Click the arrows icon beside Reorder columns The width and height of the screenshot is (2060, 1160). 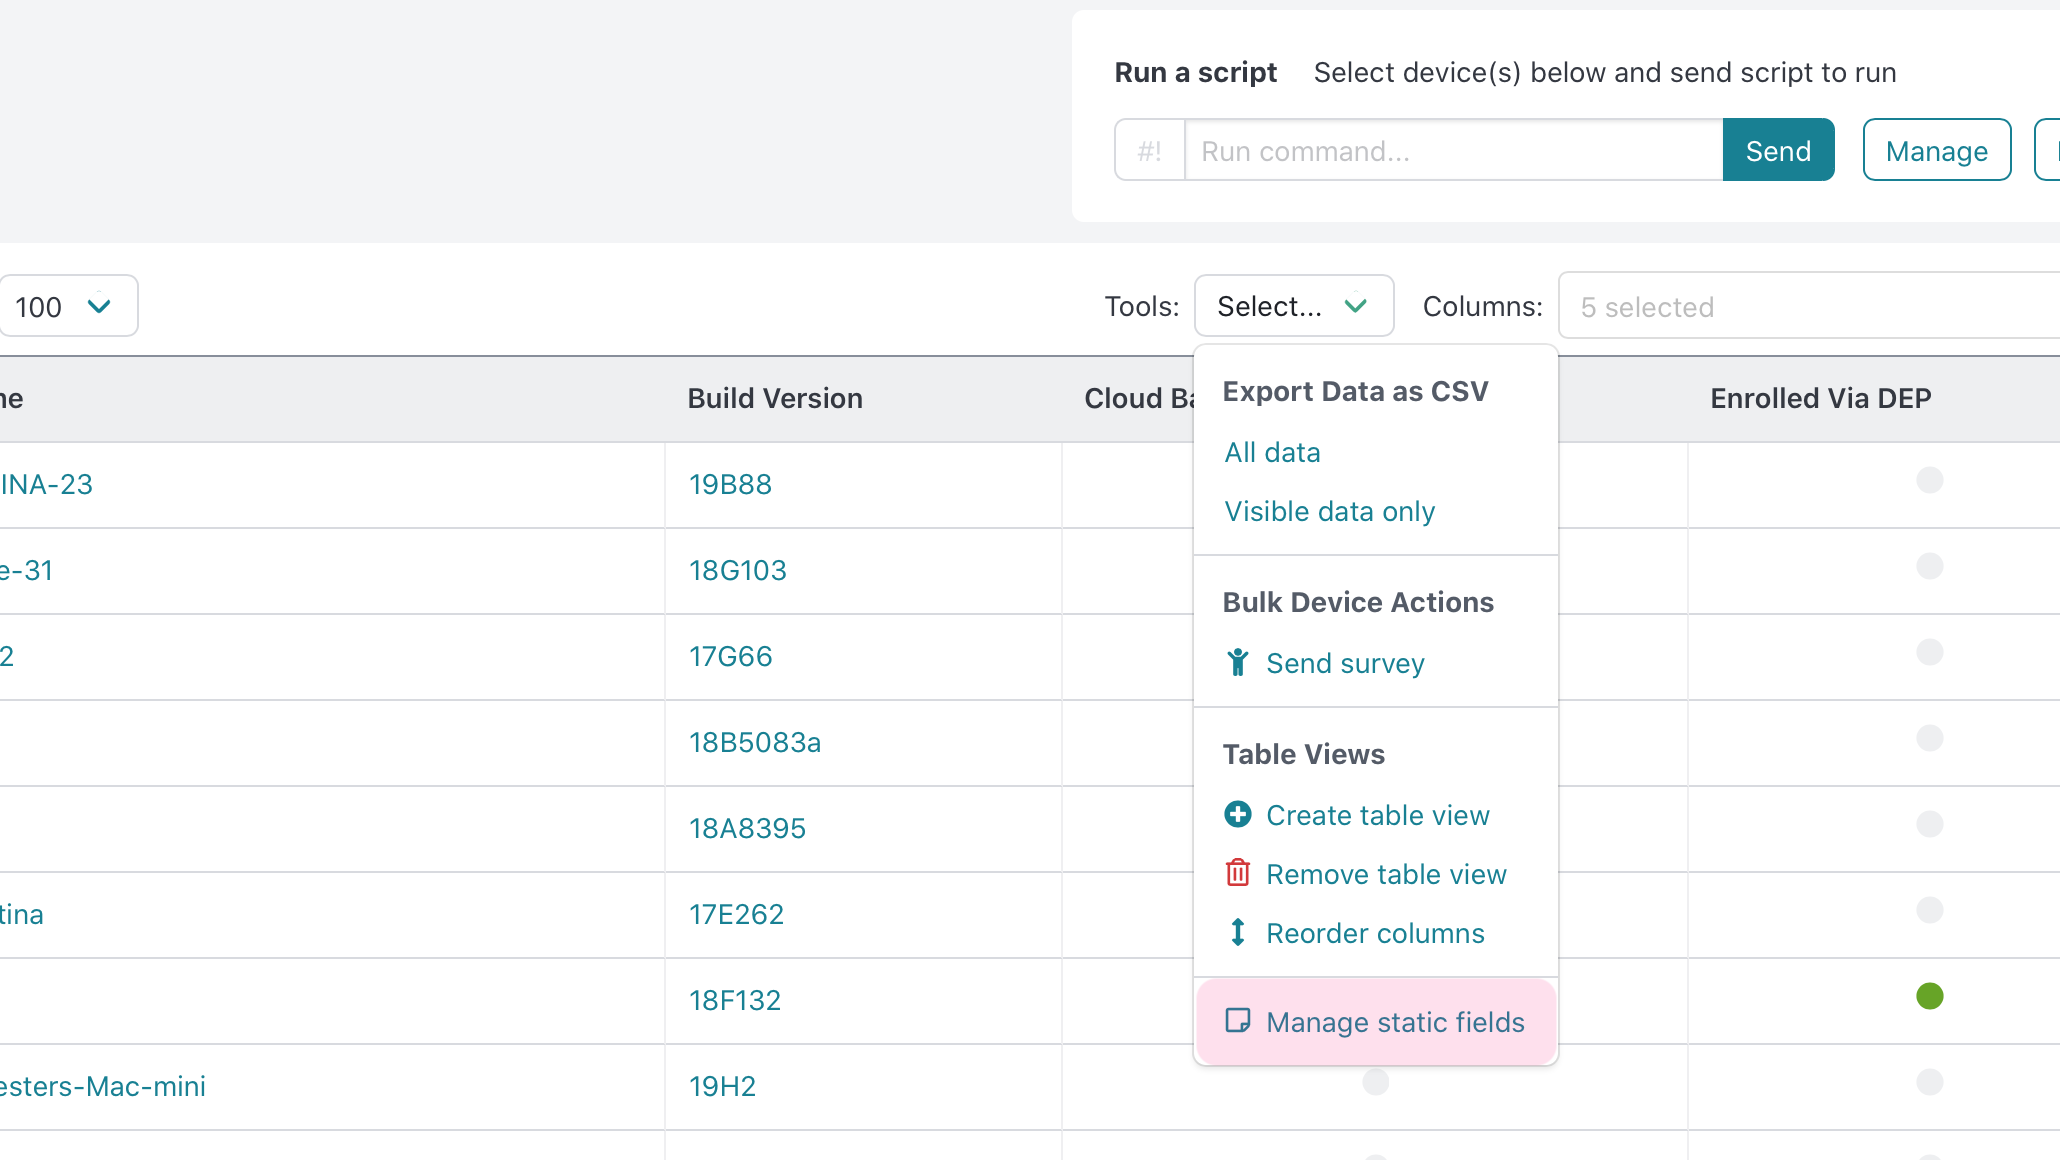point(1238,932)
